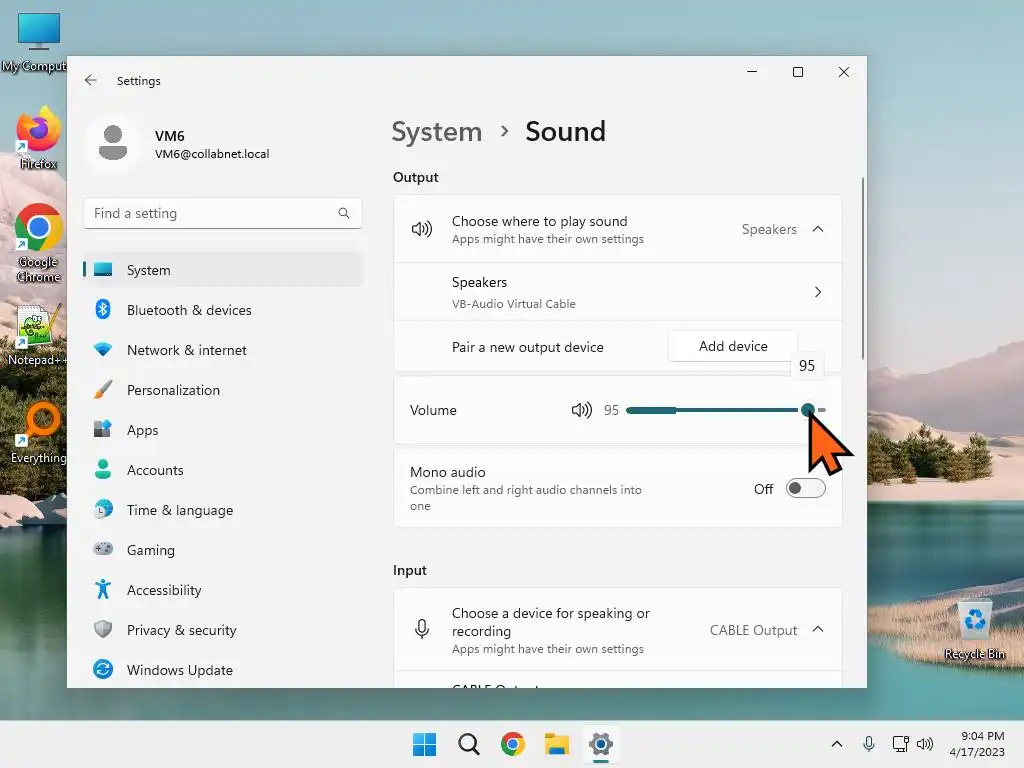Click the Find a setting search box
This screenshot has height=768, width=1024.
tap(223, 214)
